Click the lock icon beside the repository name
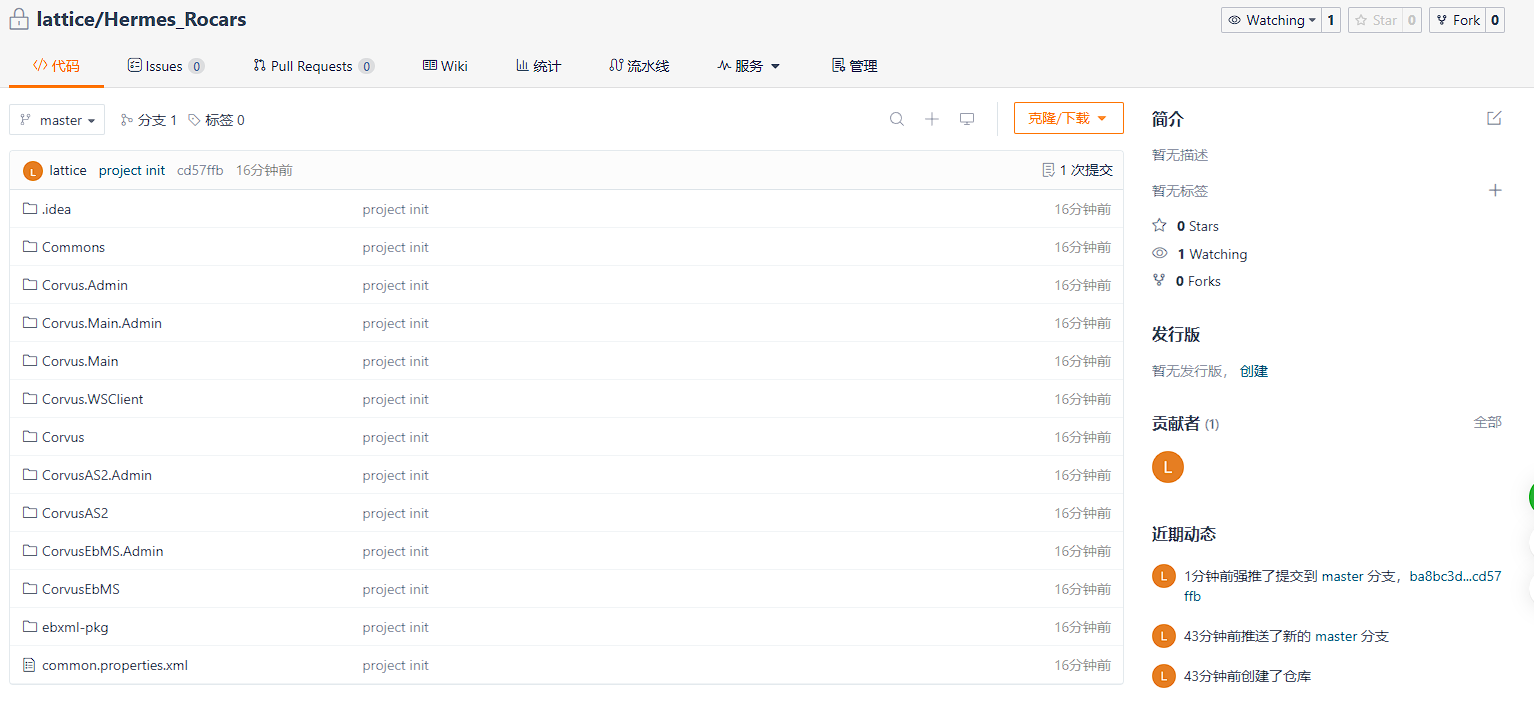This screenshot has height=704, width=1534. 19,19
